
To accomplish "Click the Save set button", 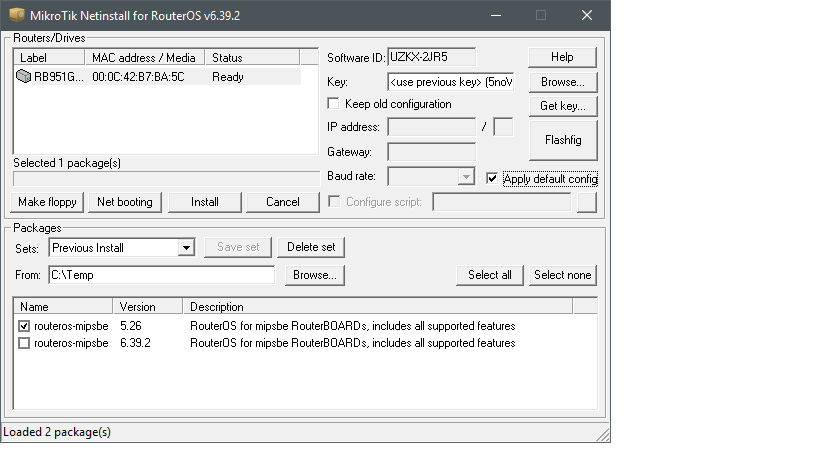I will [238, 247].
